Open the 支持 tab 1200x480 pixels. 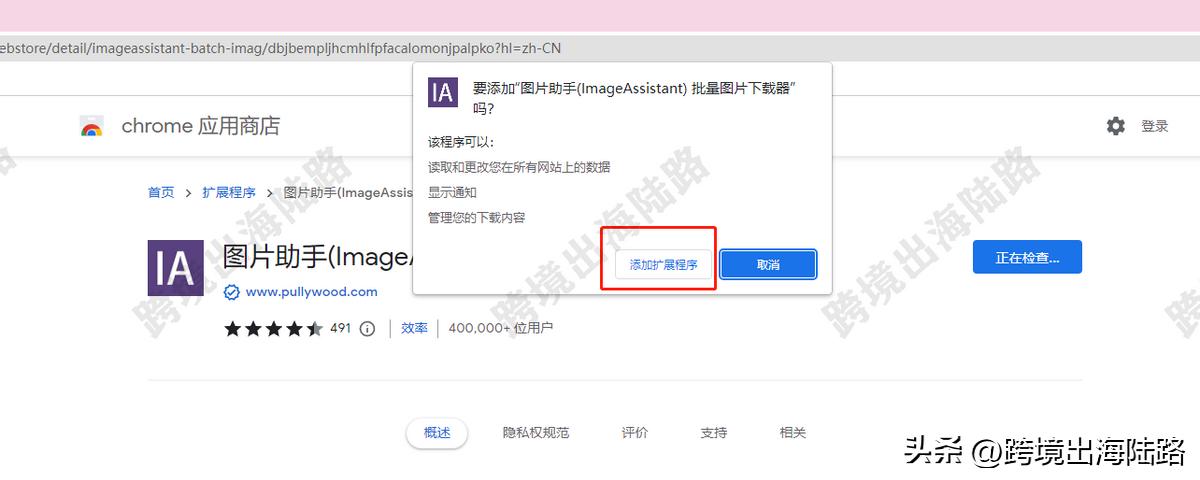coord(714,433)
